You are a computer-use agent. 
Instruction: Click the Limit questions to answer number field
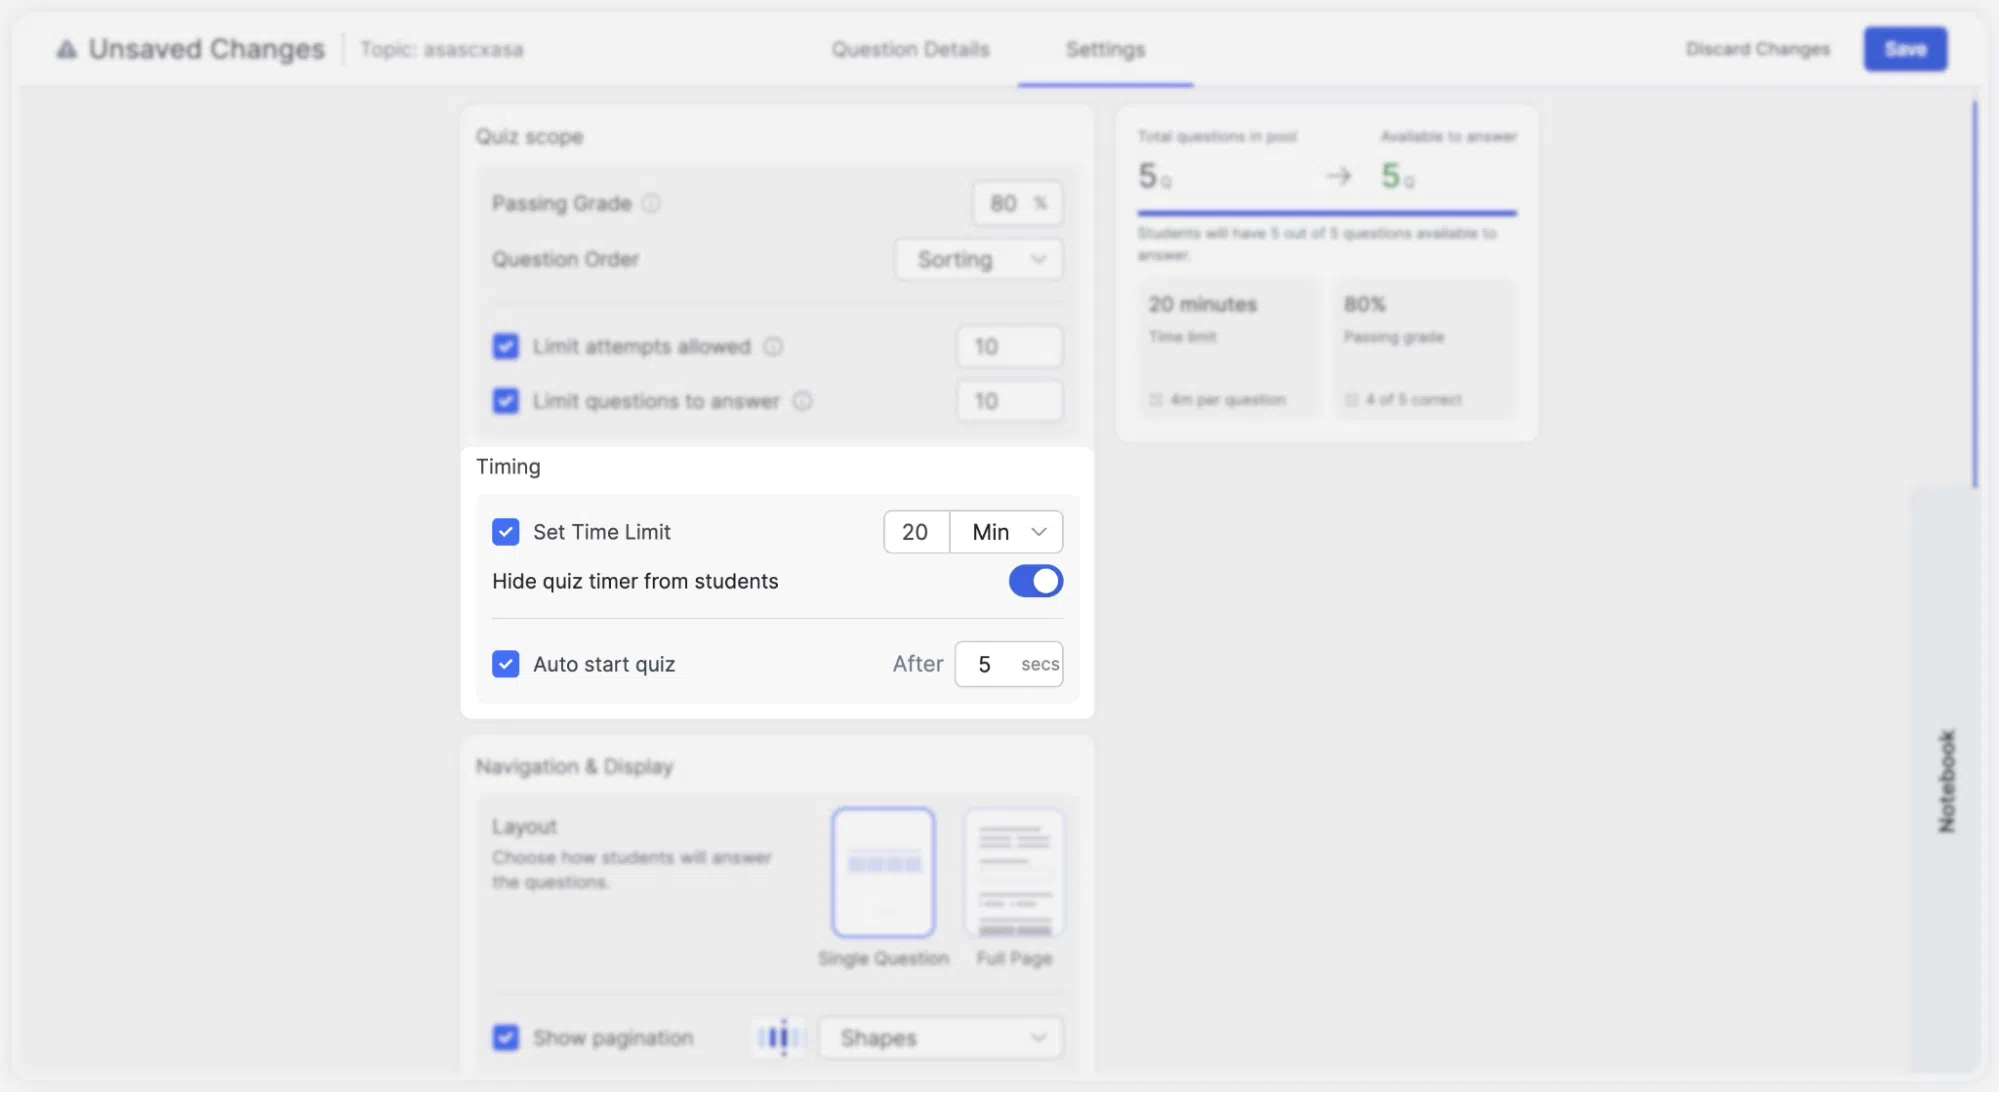[x=1009, y=401]
